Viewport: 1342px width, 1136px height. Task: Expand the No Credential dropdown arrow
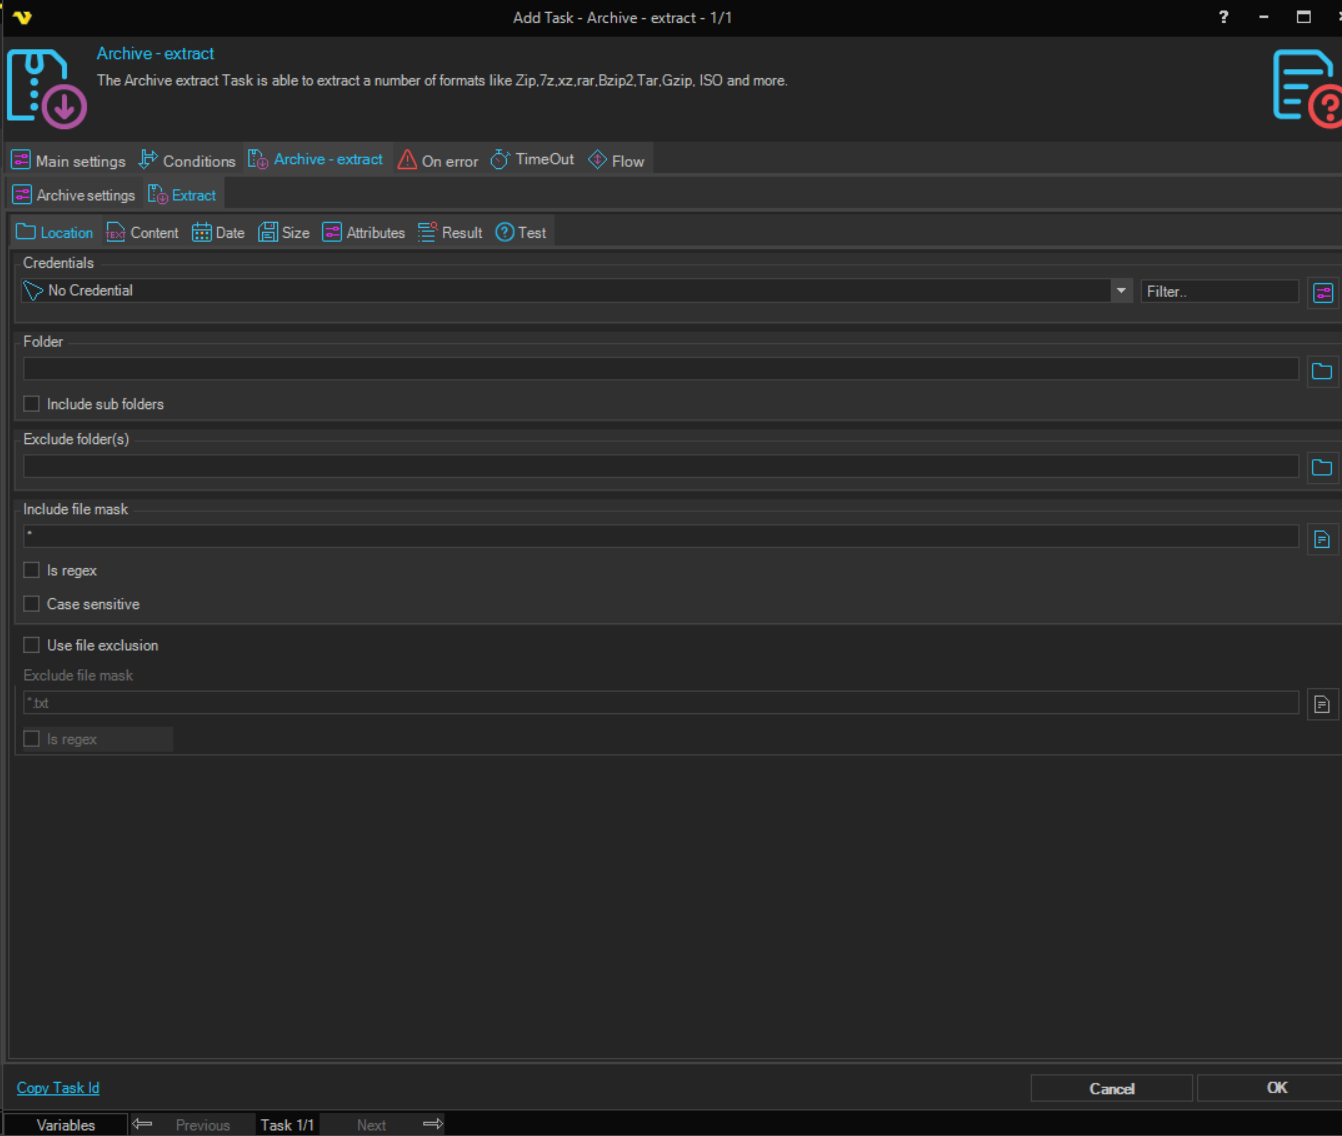pyautogui.click(x=1120, y=291)
